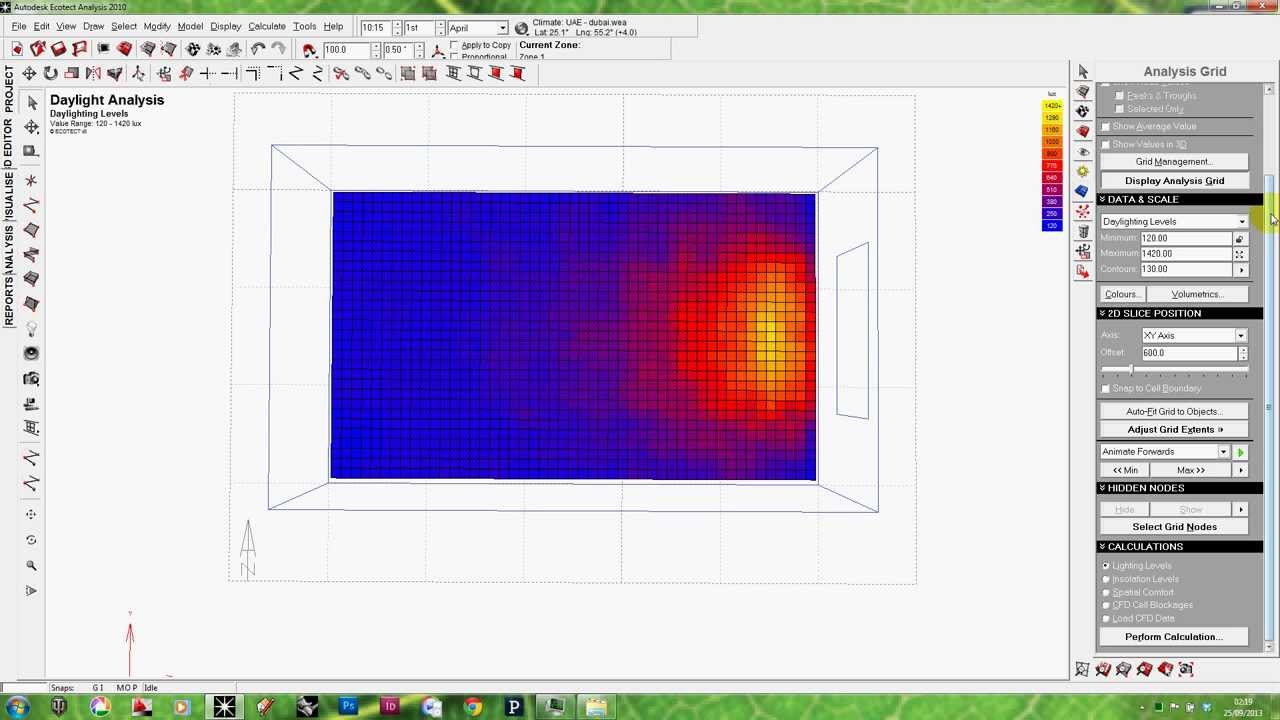
Task: Open the yellow sun shadow settings panel icon
Action: [1083, 171]
